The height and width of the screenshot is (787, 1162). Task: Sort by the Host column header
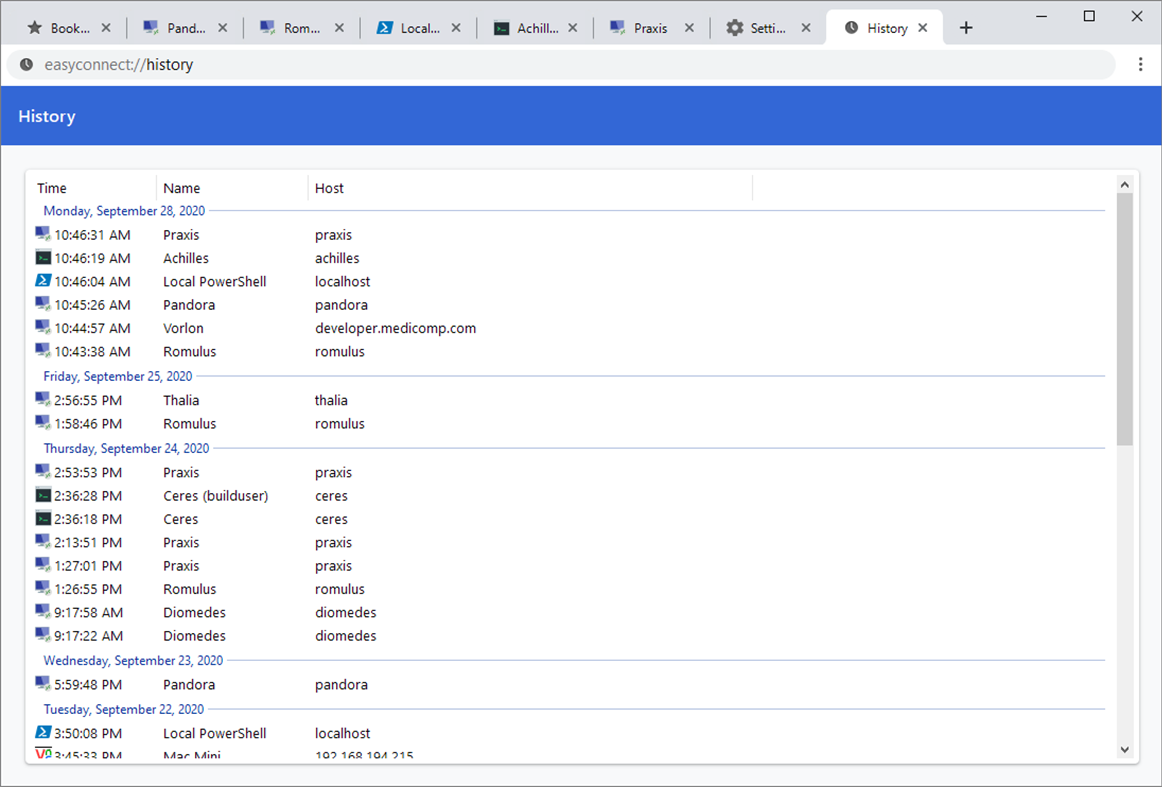click(x=530, y=188)
